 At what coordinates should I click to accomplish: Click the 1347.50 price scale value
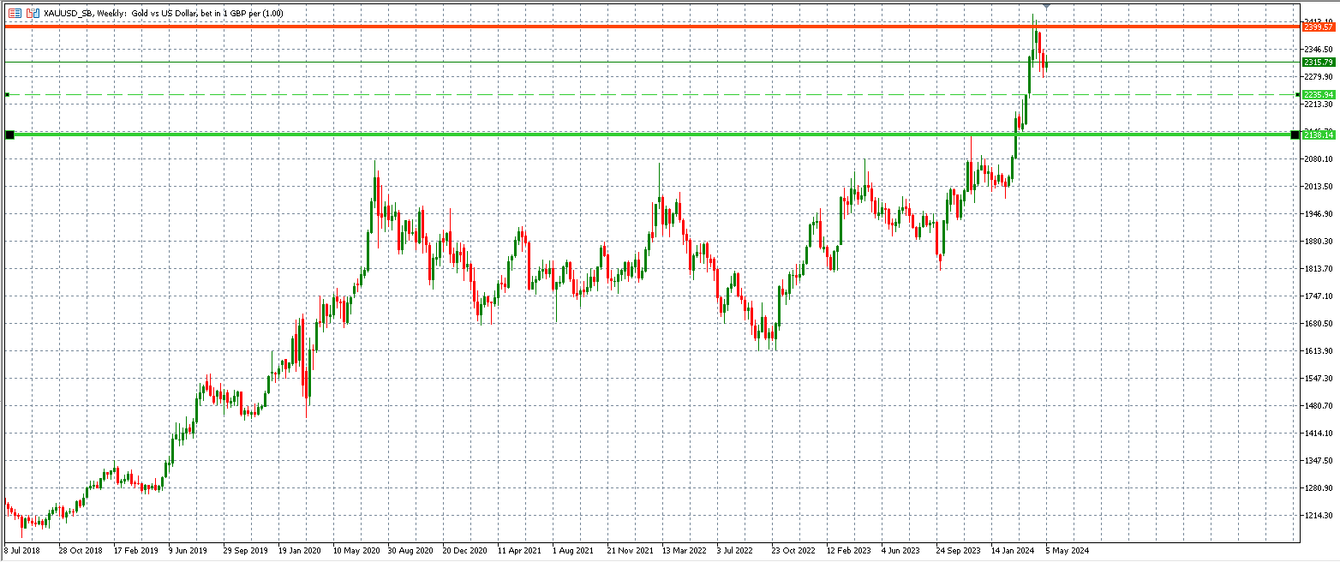point(1319,461)
